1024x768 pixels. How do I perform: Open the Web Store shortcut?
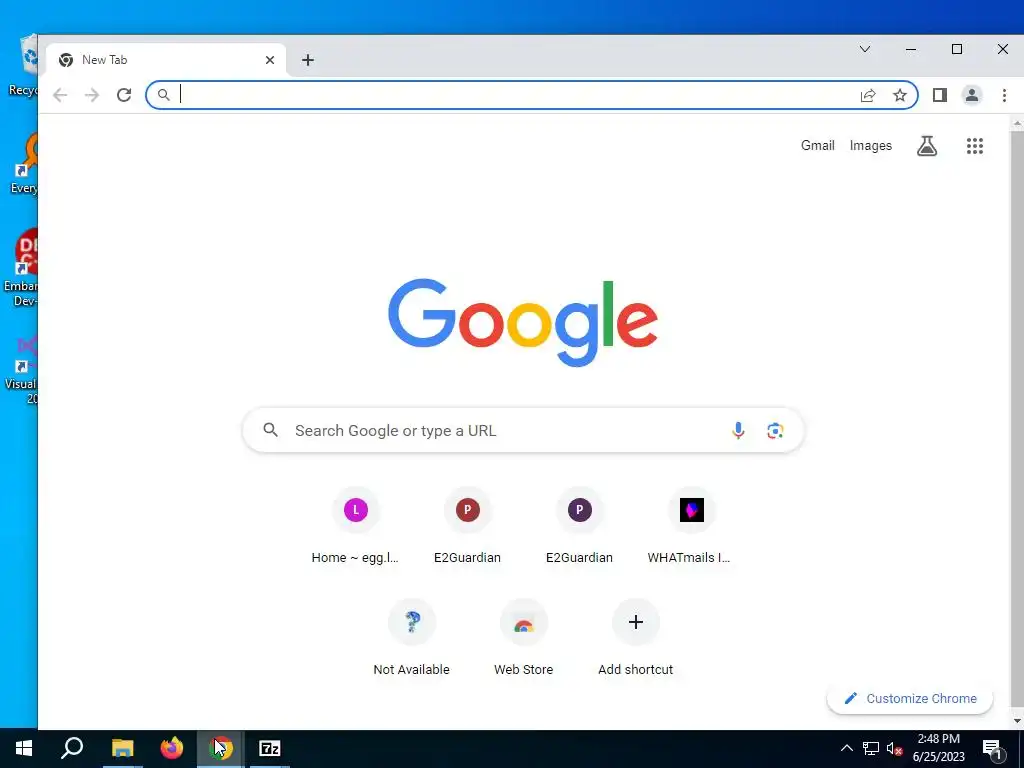pos(524,638)
